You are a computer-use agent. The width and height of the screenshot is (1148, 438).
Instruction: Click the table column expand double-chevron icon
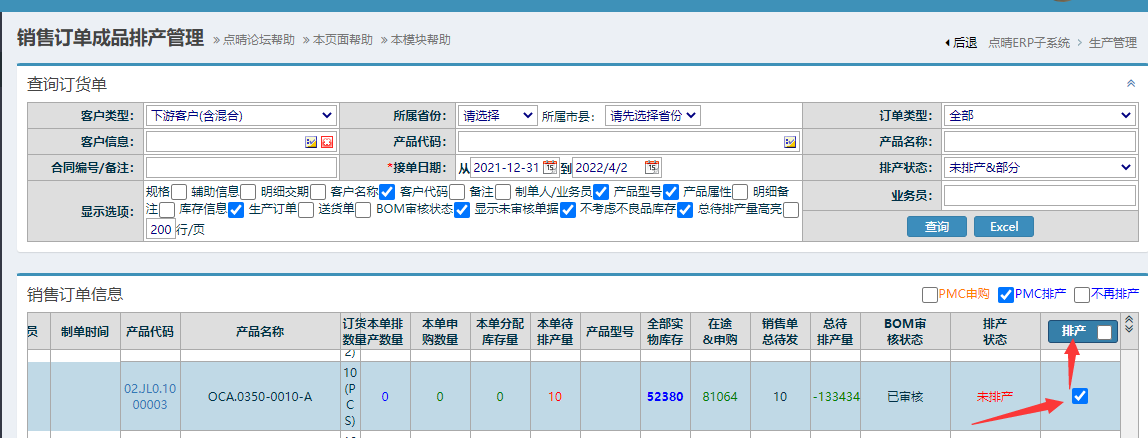click(x=1130, y=323)
